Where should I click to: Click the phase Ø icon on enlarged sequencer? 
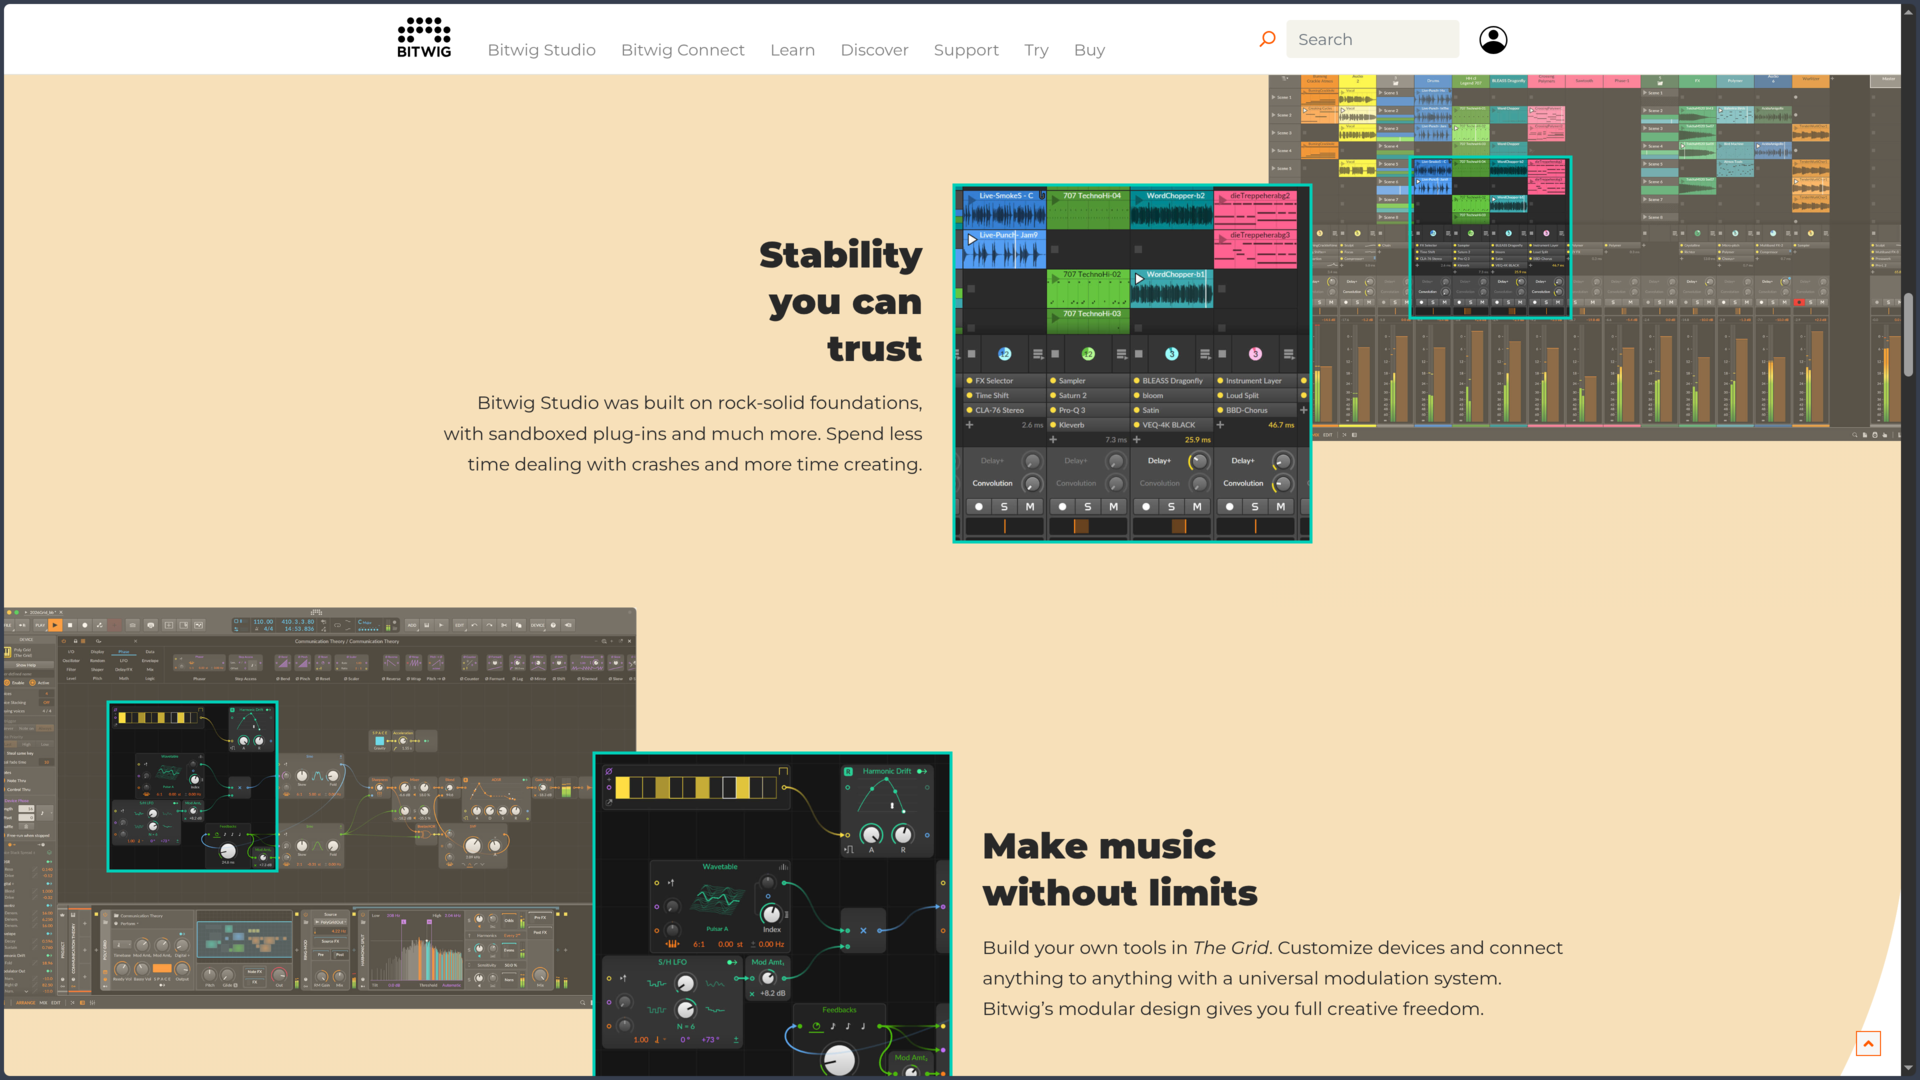[x=608, y=771]
